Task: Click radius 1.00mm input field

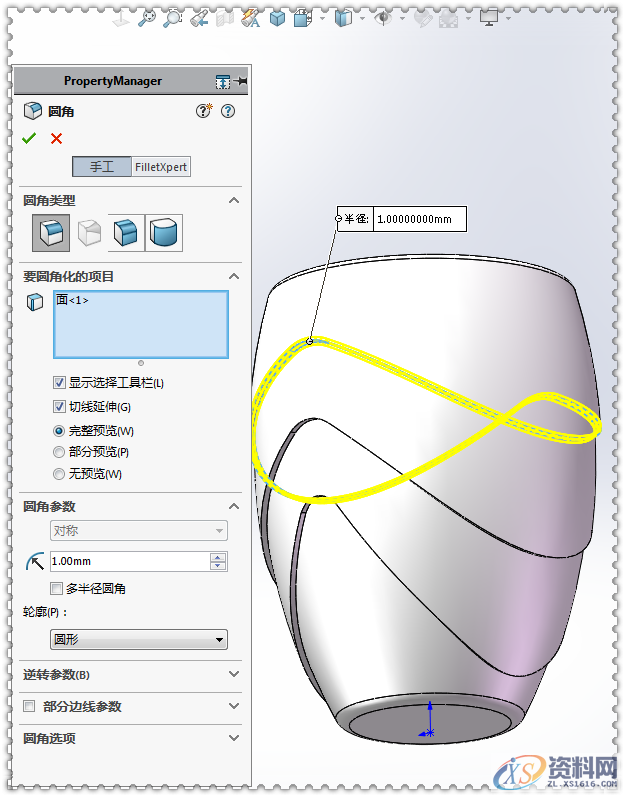Action: pos(130,561)
